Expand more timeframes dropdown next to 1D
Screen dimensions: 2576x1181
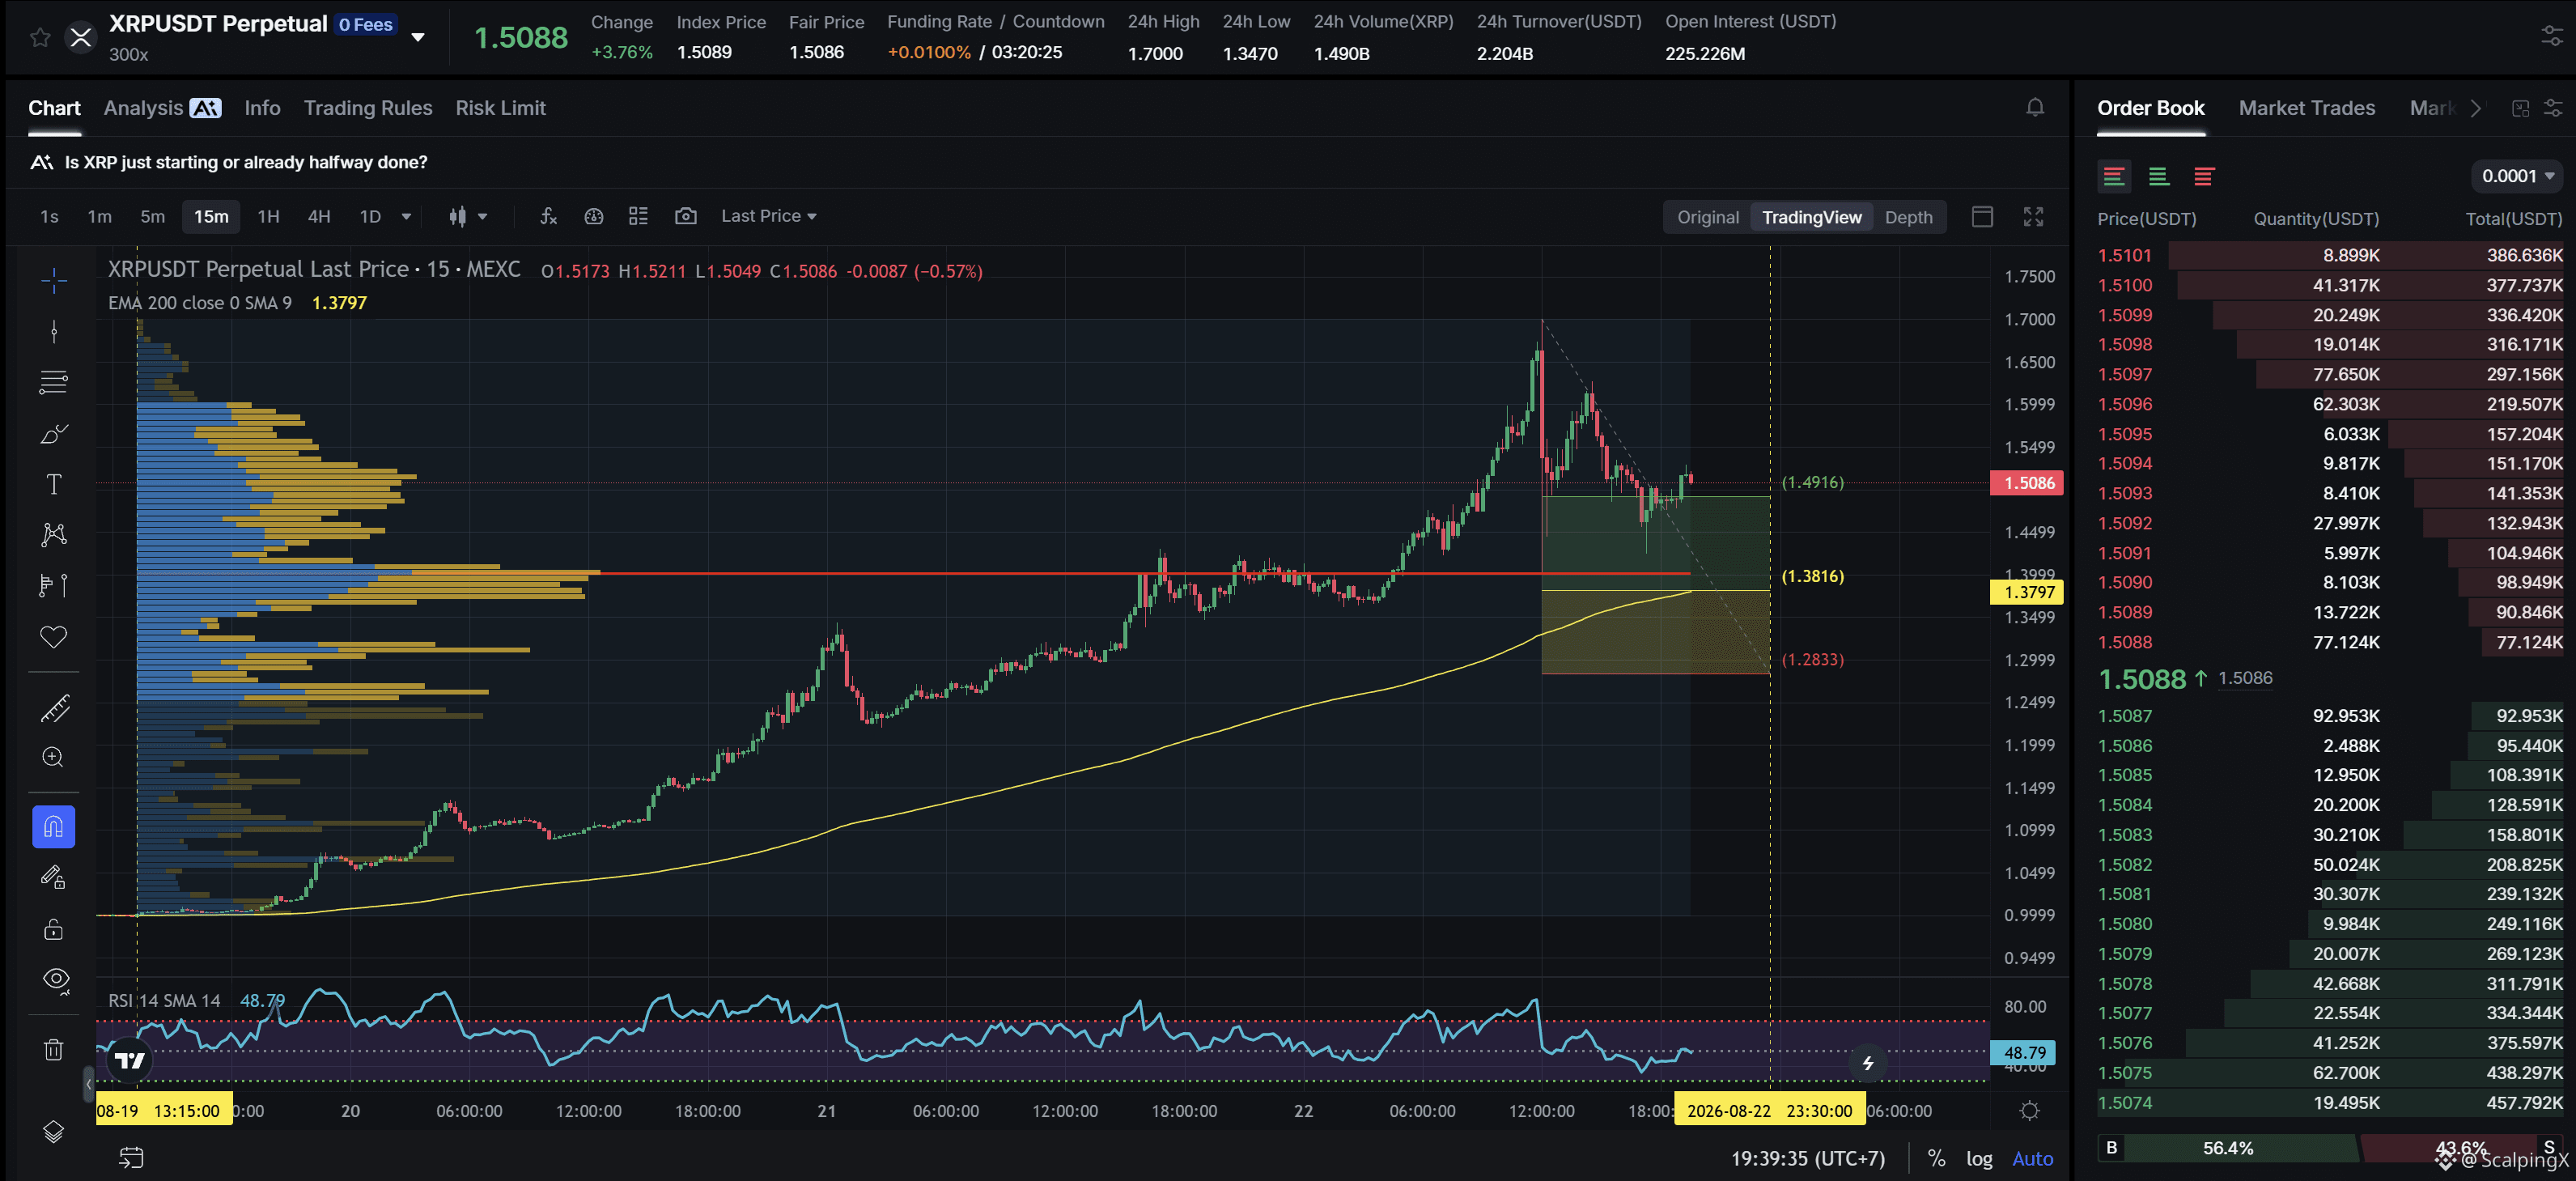tap(406, 216)
